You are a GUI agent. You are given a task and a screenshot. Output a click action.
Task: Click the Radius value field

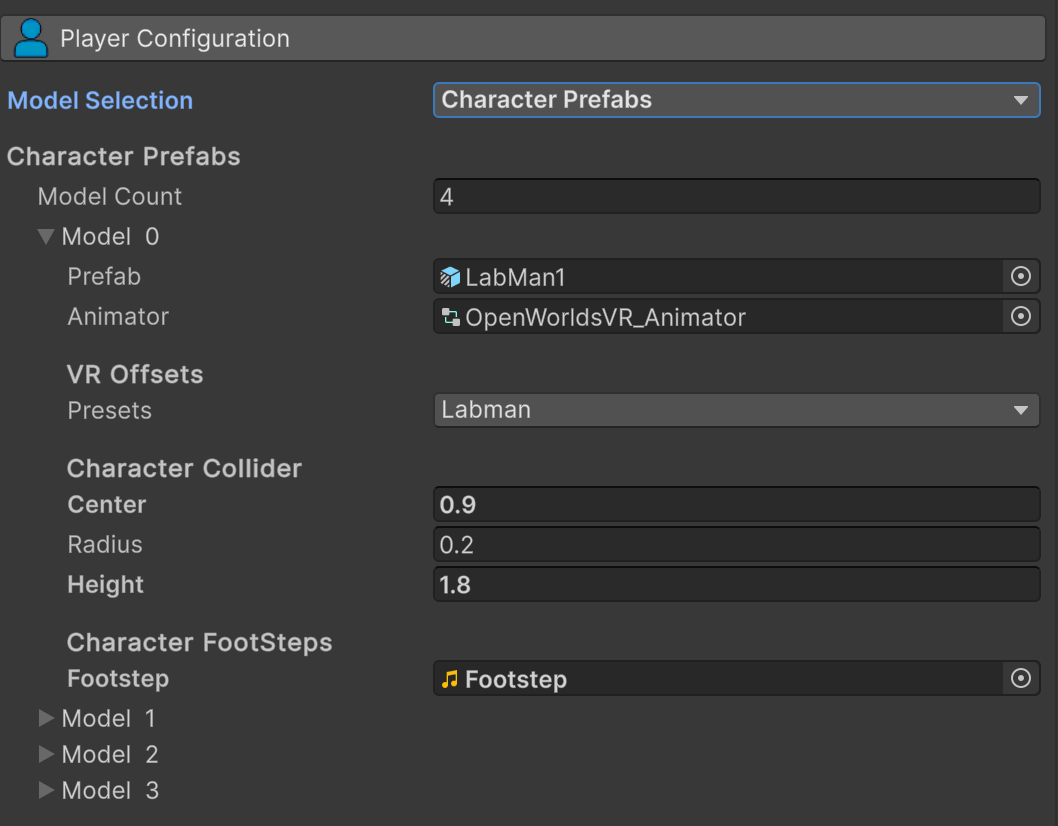pos(736,545)
